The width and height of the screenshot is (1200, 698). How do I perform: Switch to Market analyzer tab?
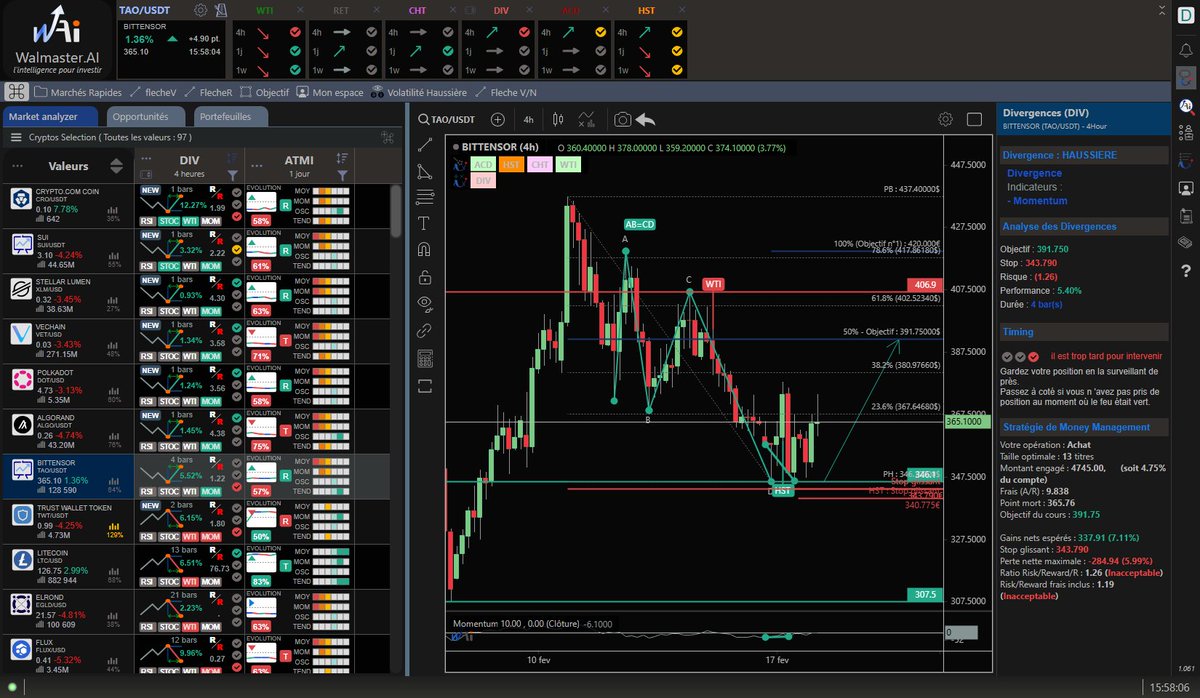pyautogui.click(x=50, y=117)
